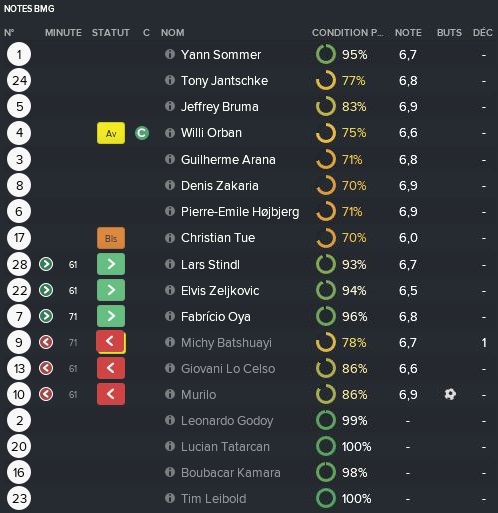
Task: Click shirt number 24 circle
Action: coord(19,80)
